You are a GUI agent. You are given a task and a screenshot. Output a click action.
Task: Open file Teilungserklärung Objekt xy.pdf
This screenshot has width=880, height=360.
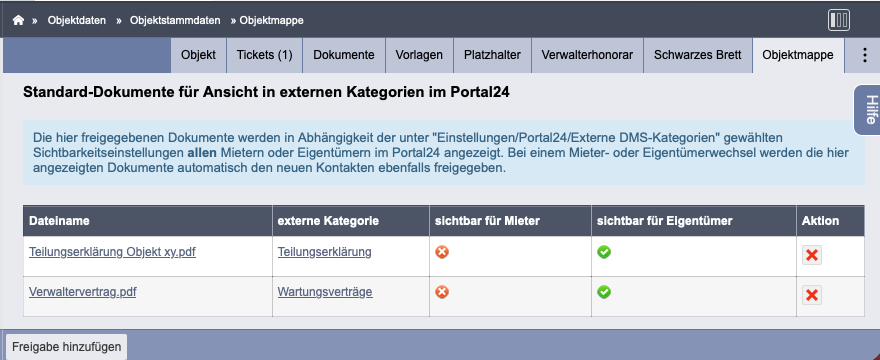point(112,252)
